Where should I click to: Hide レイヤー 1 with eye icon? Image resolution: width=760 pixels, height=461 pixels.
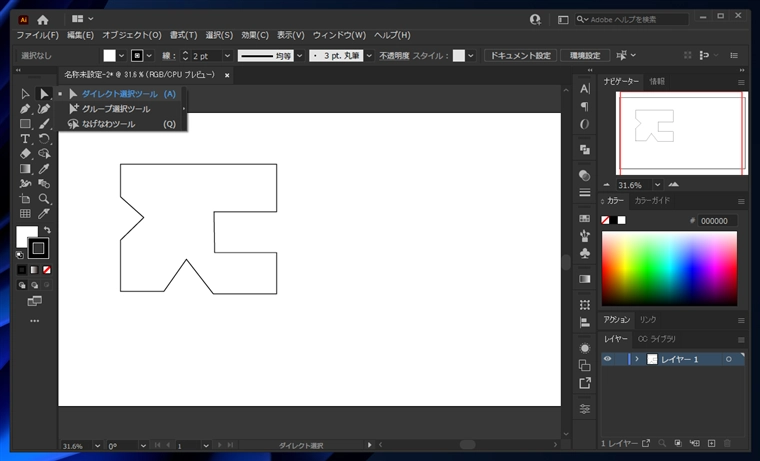607,359
